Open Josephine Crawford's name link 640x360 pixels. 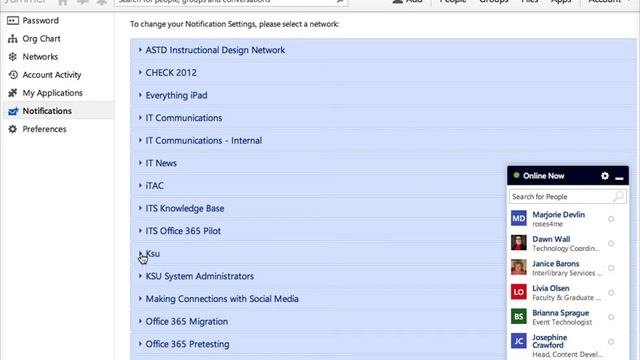(549, 341)
